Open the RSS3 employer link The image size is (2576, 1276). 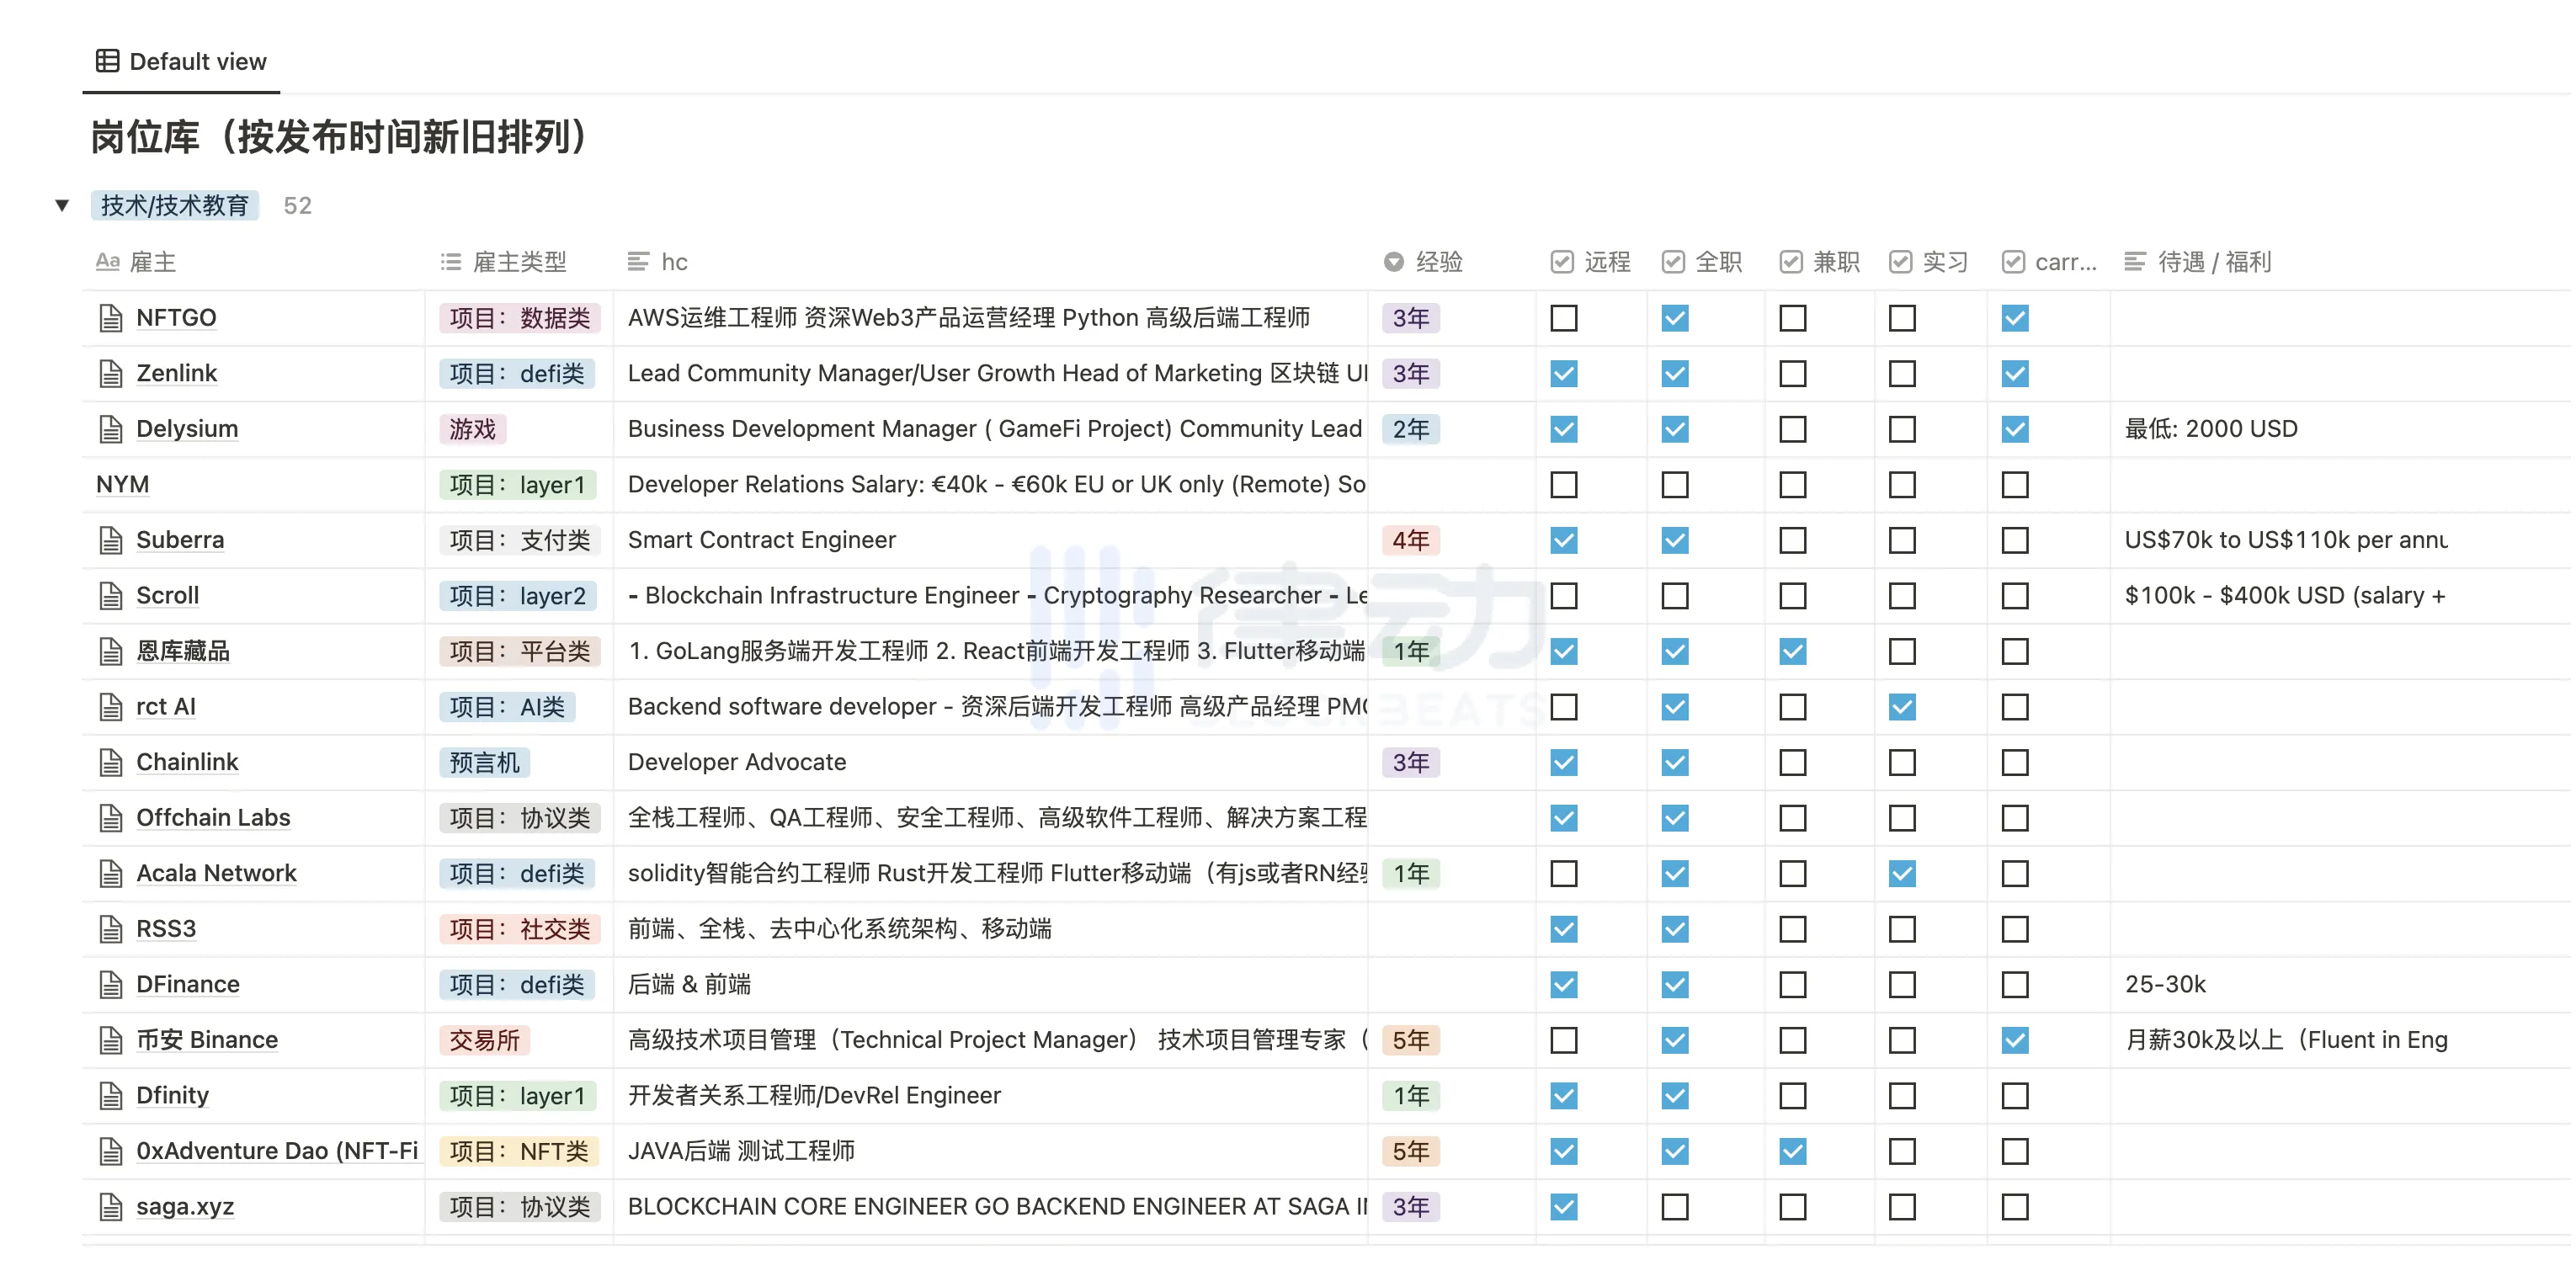166,929
